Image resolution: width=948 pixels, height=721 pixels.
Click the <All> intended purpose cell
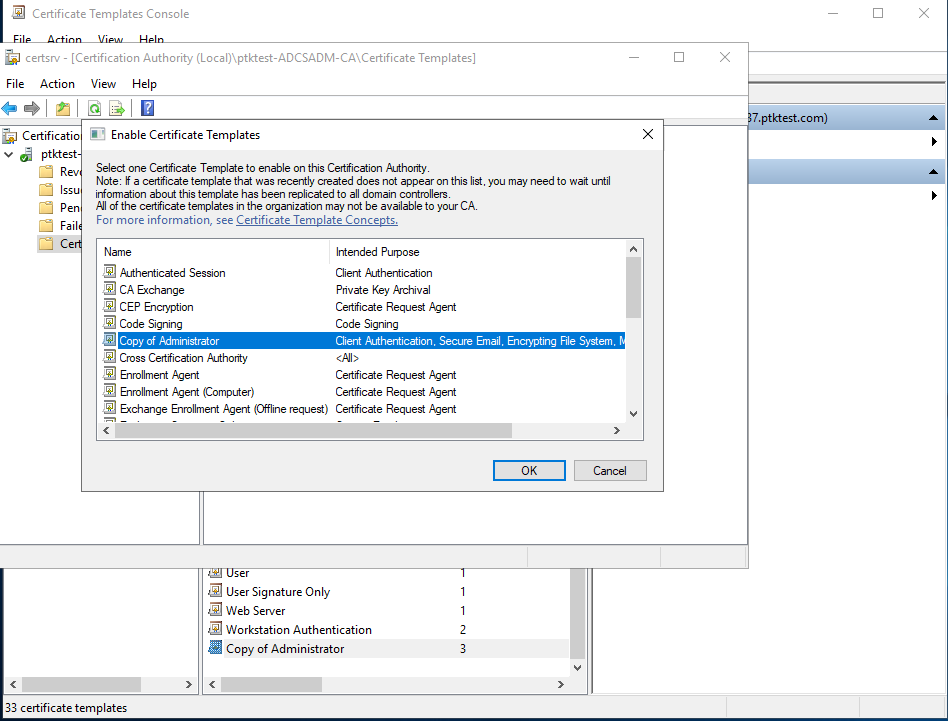click(x=347, y=358)
